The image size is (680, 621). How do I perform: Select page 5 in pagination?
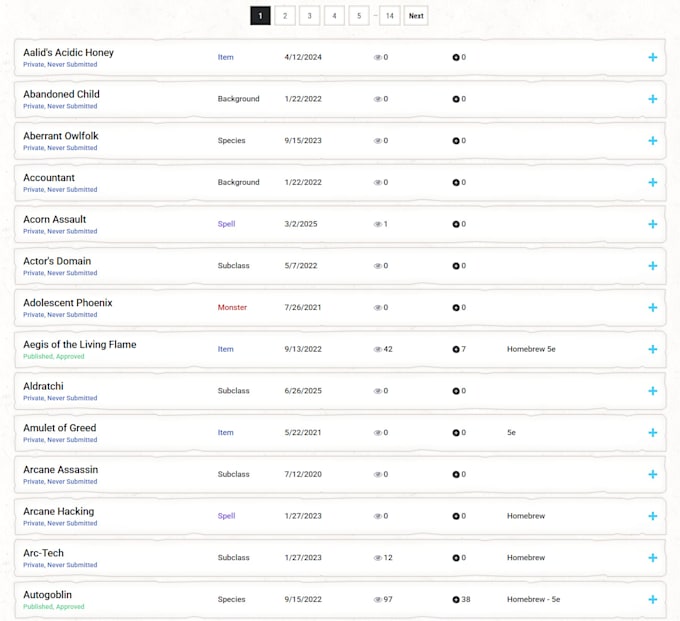(x=359, y=16)
